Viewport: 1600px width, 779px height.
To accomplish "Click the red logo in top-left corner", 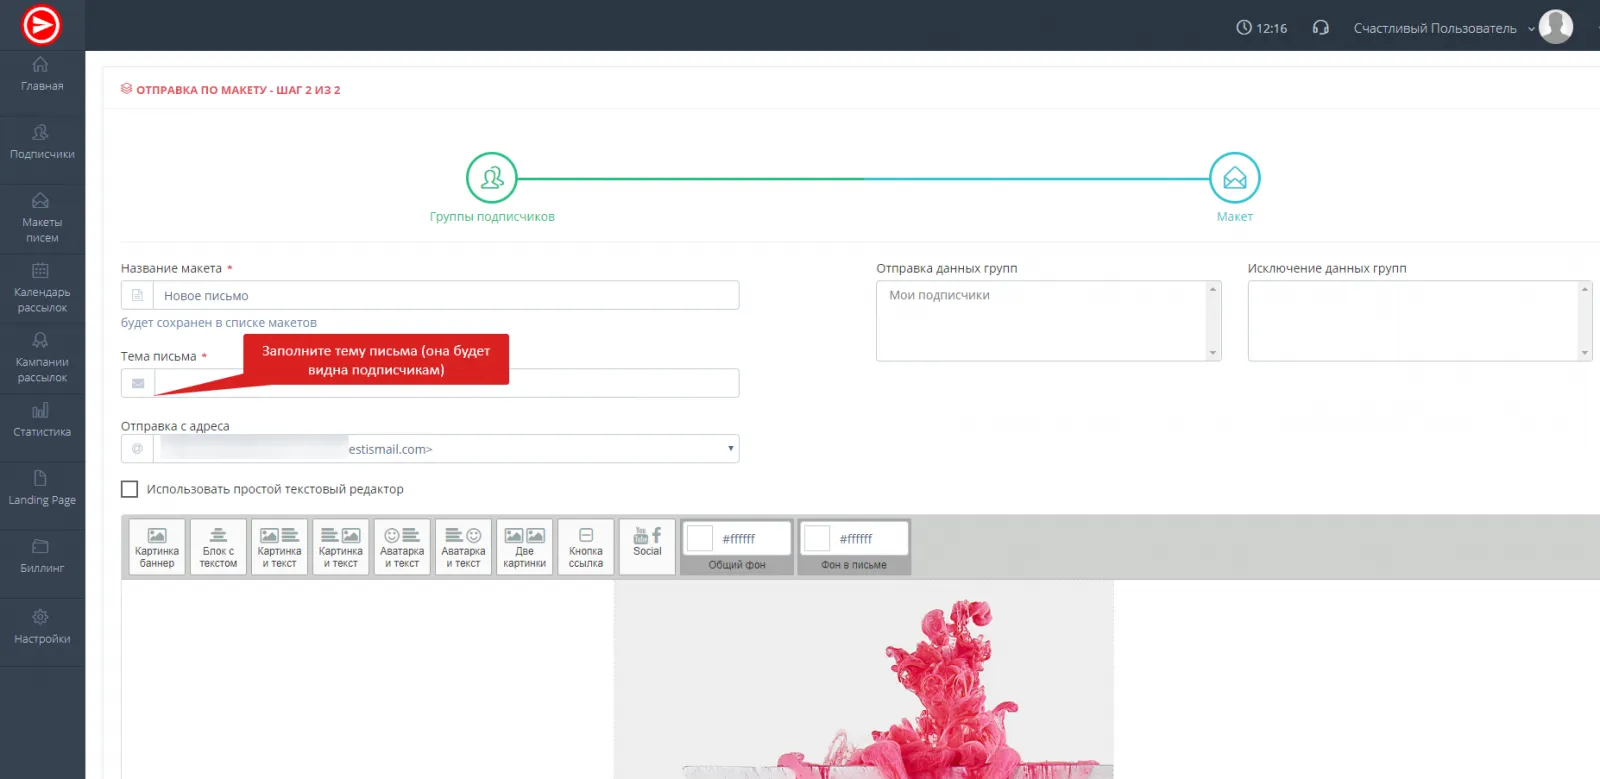I will (42, 25).
